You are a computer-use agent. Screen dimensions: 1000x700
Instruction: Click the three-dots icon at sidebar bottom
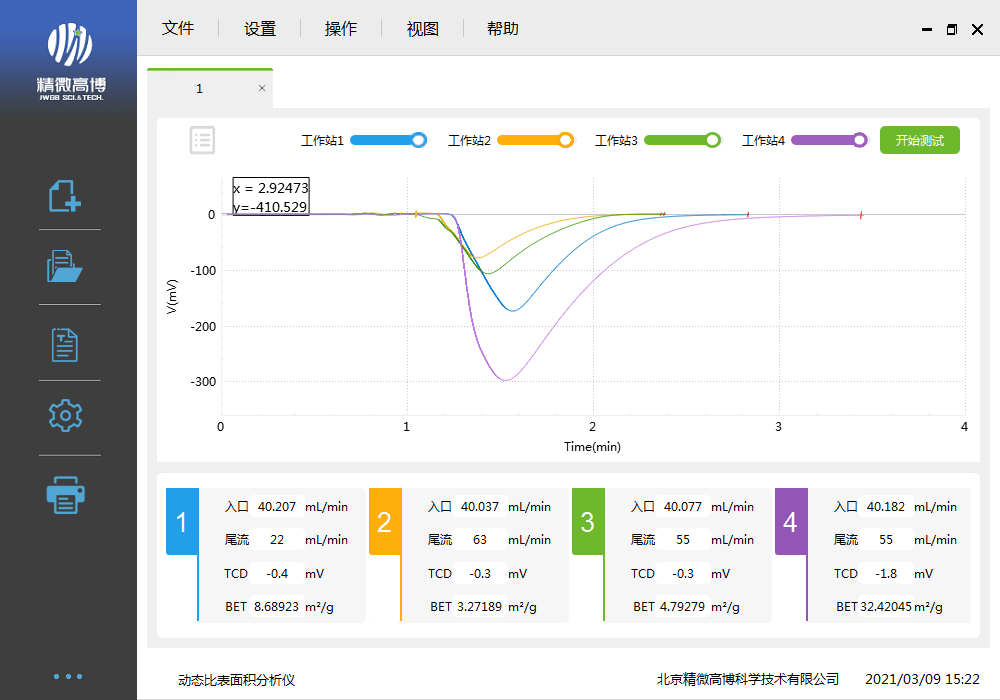tap(67, 676)
